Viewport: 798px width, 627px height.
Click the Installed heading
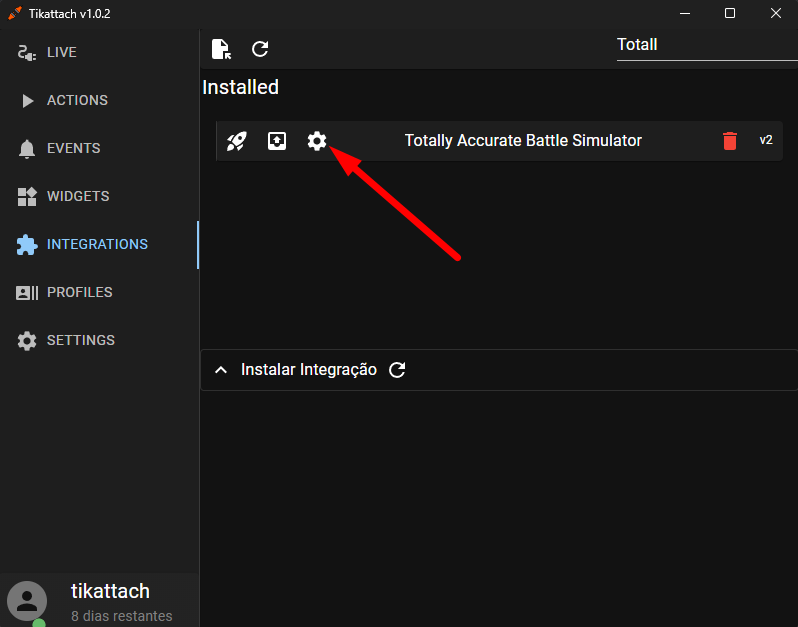coord(240,87)
